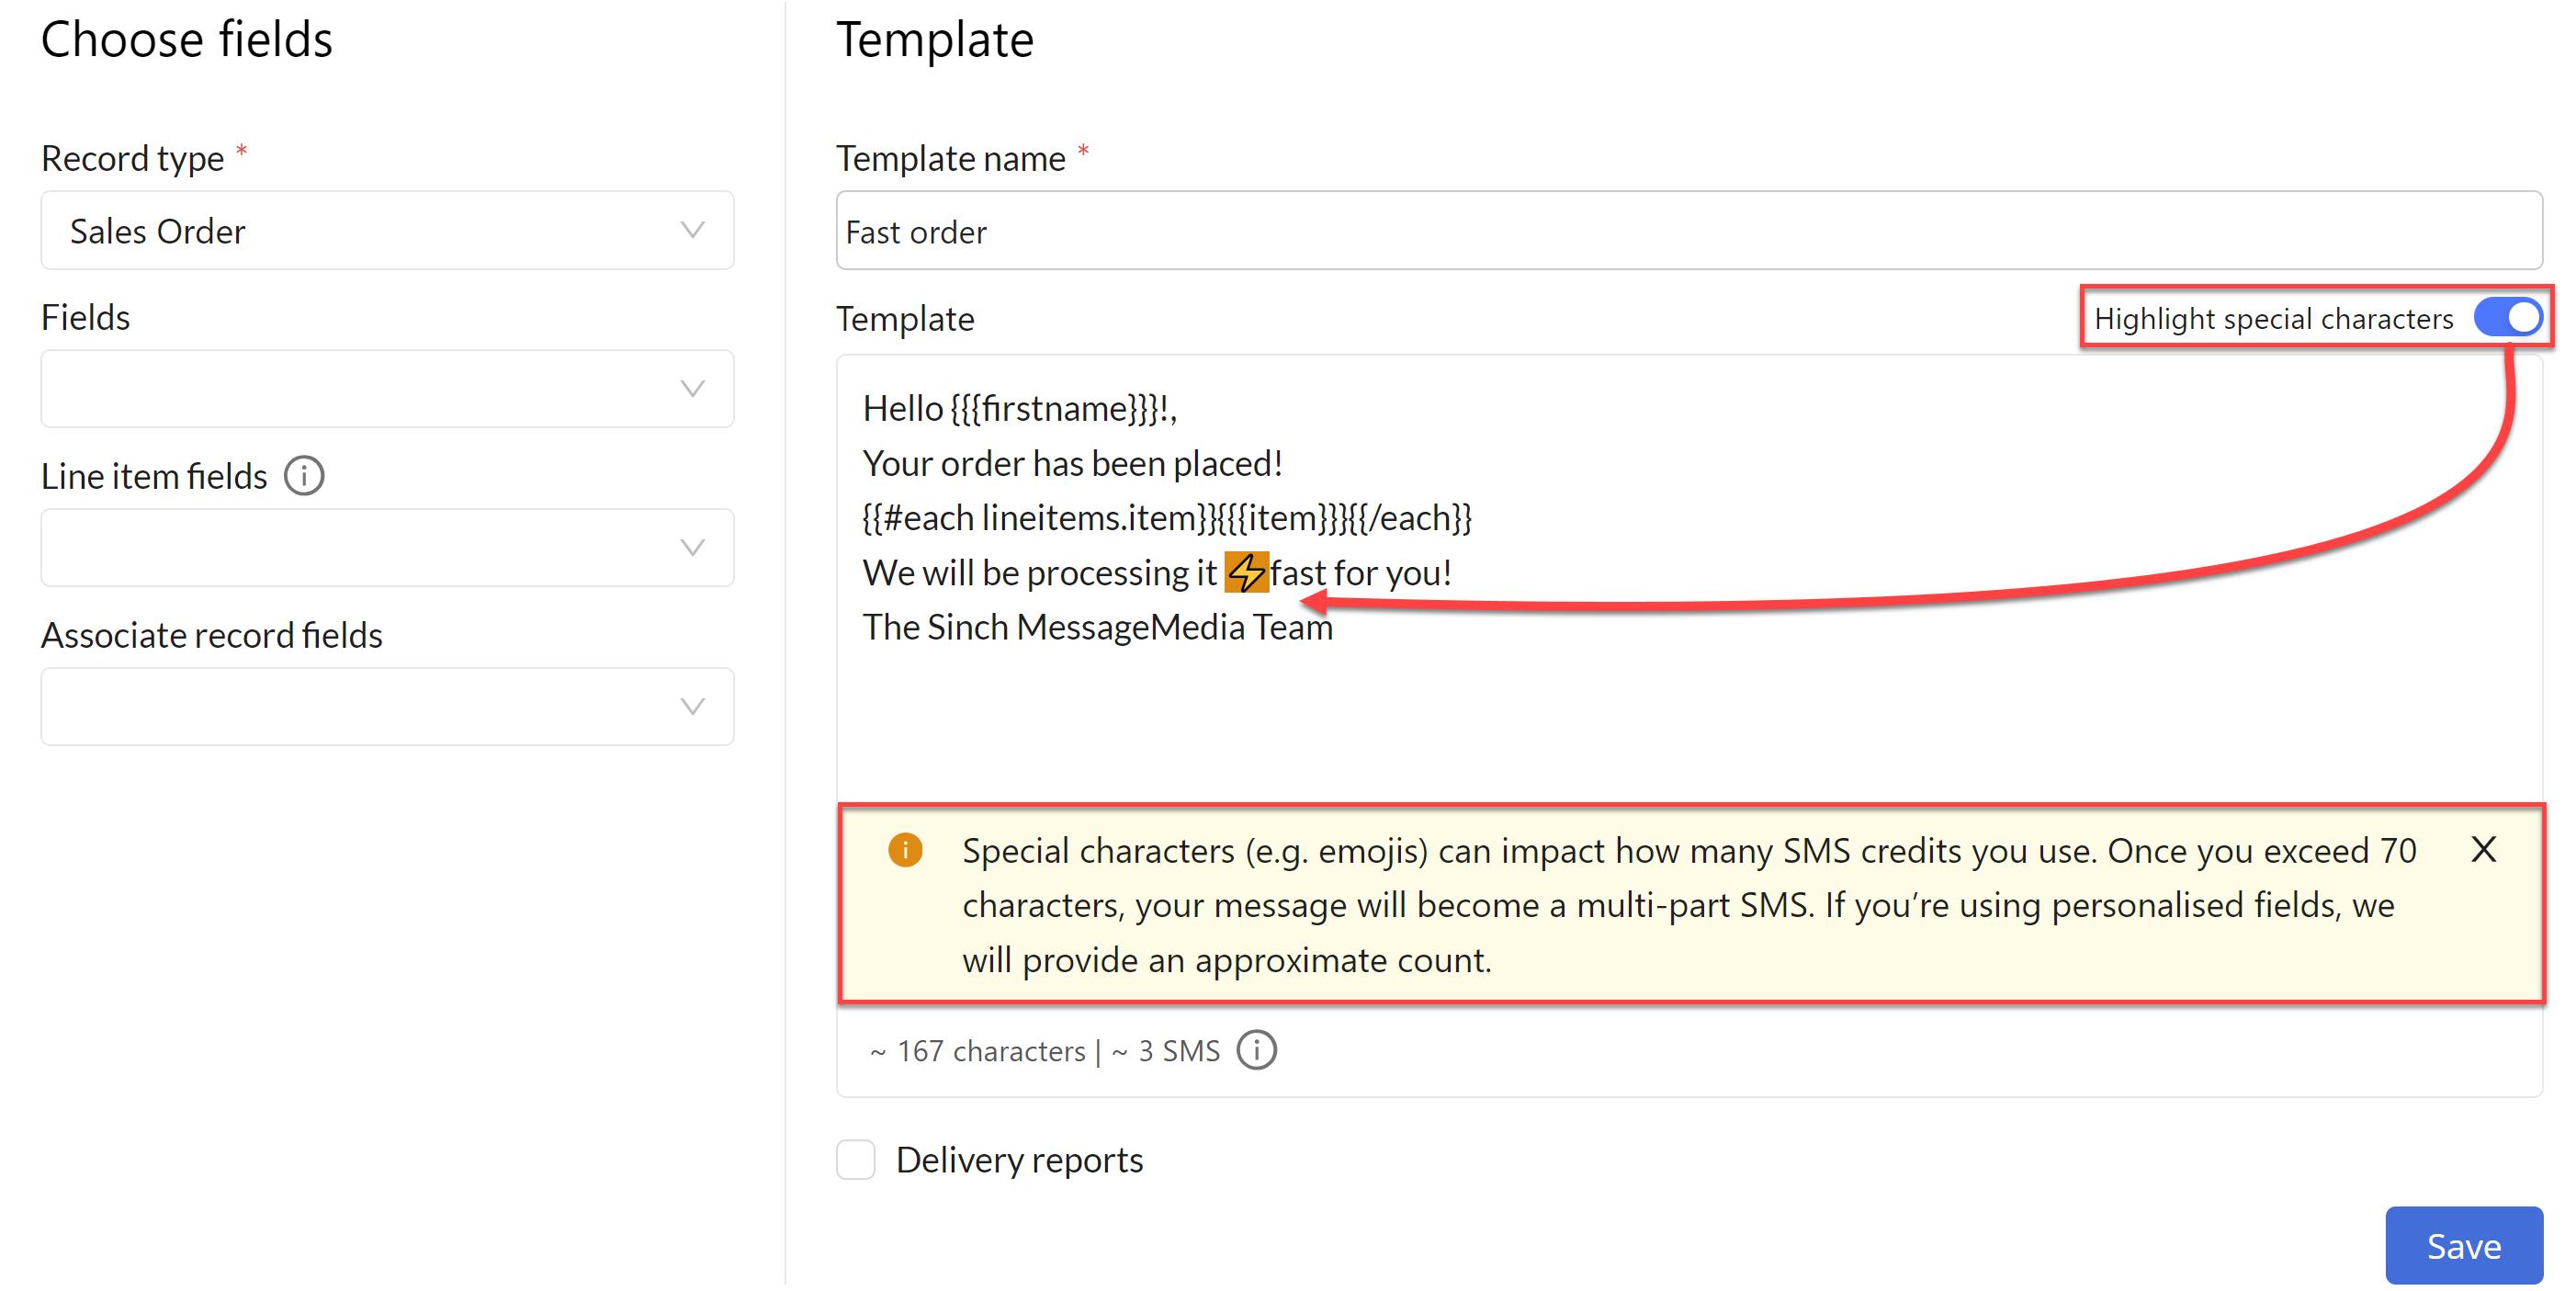
Task: Click the Delivery reports label
Action: [1019, 1160]
